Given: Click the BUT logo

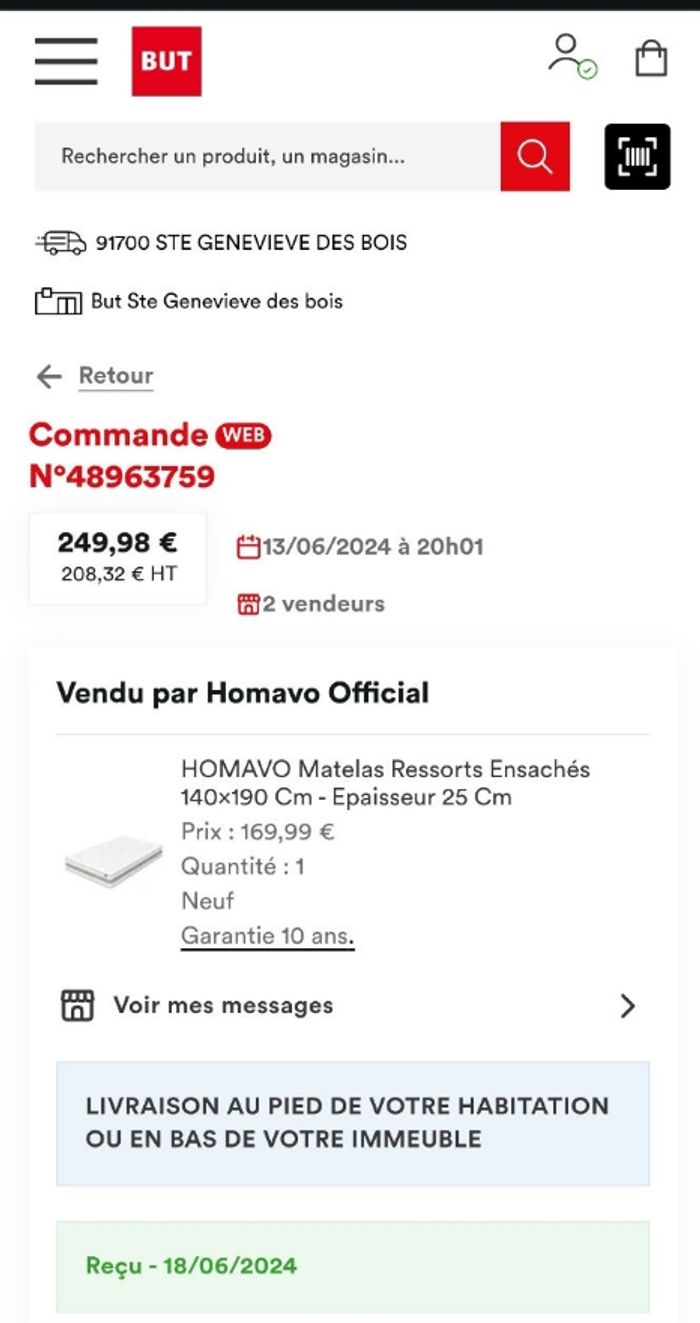Looking at the screenshot, I should 166,61.
